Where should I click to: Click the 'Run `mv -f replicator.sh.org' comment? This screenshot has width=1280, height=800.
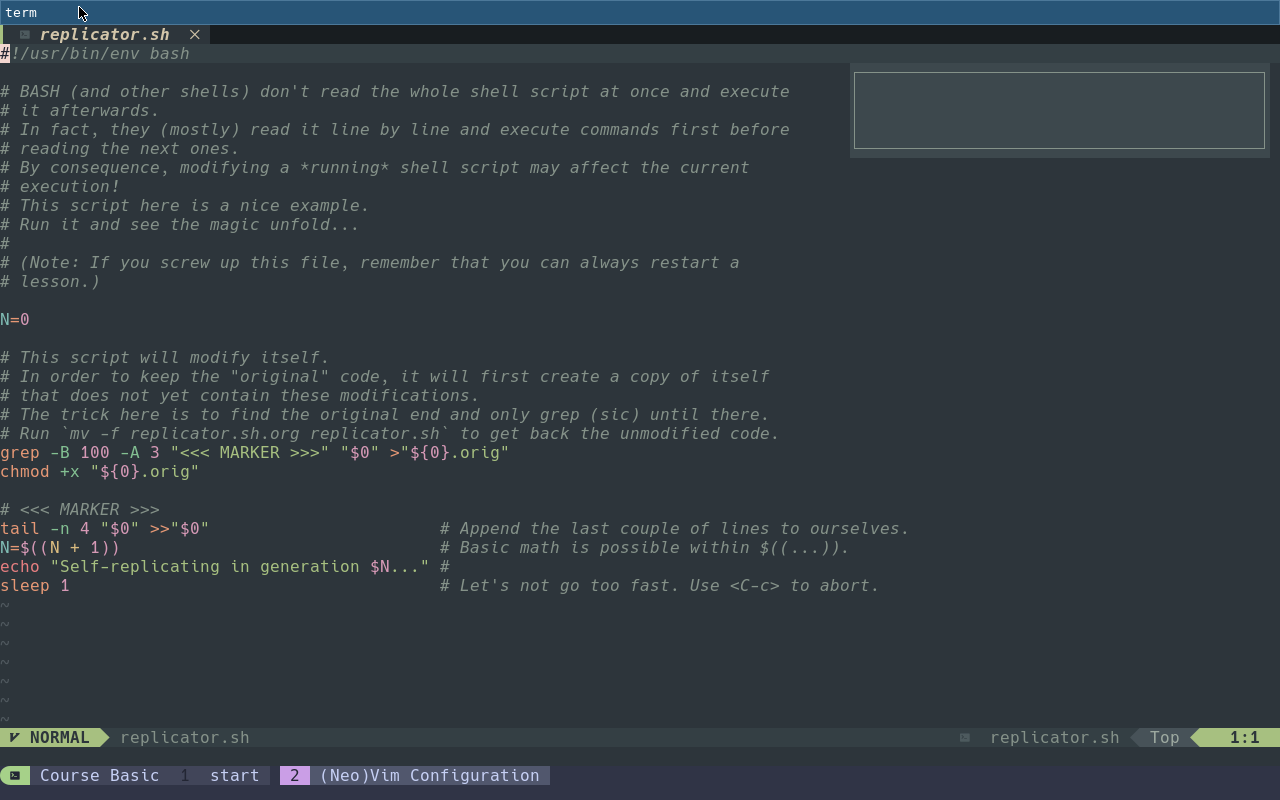[x=390, y=433]
